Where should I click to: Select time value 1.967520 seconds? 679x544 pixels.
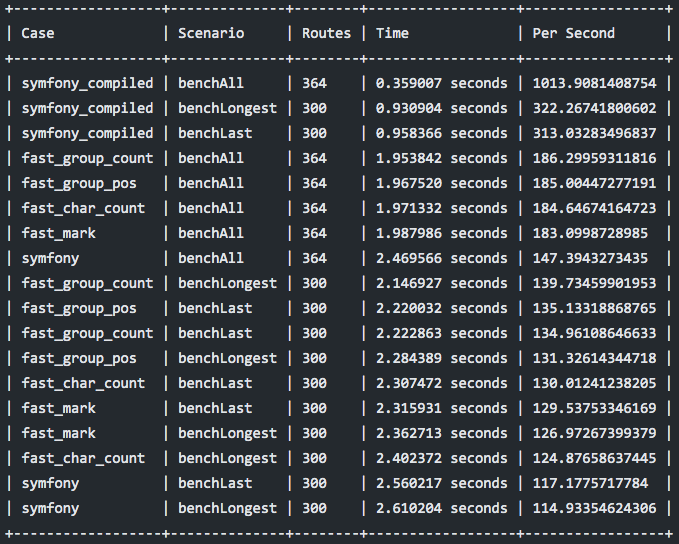point(442,183)
